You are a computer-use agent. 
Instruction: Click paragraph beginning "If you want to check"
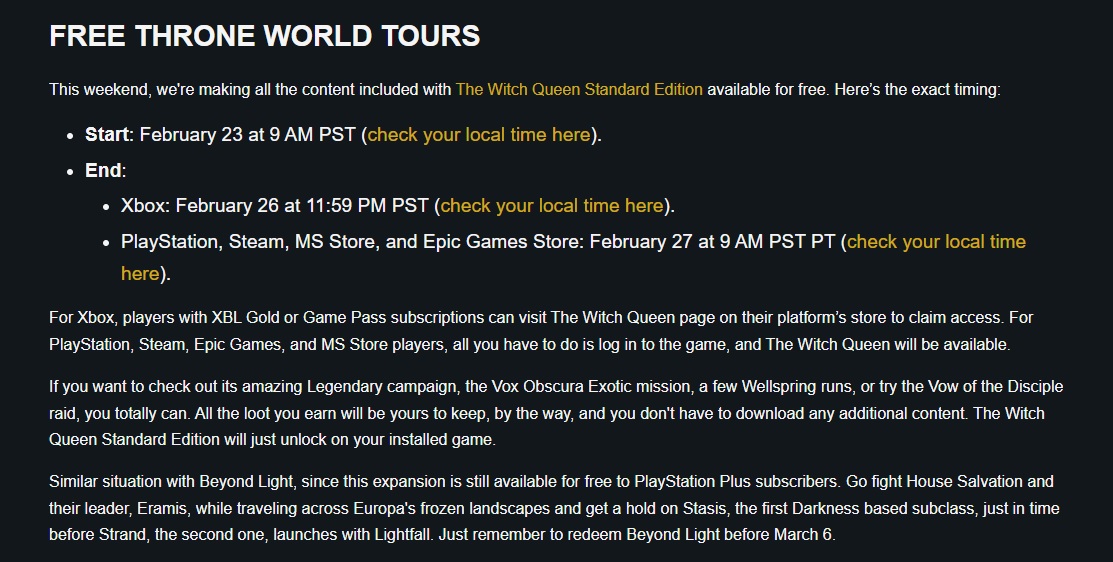556,413
